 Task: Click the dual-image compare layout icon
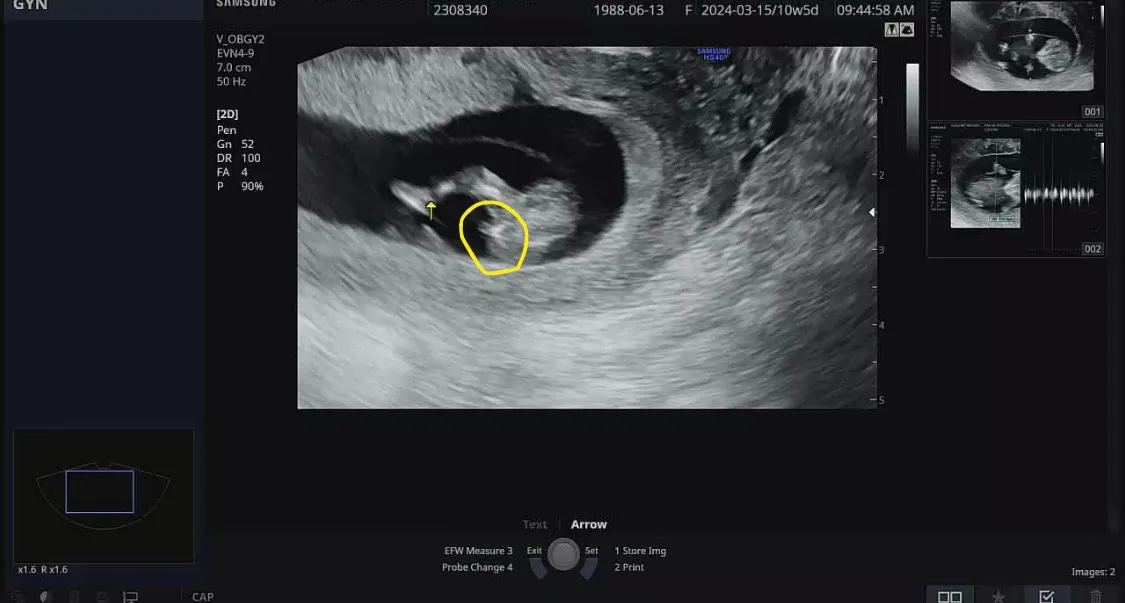pos(950,597)
